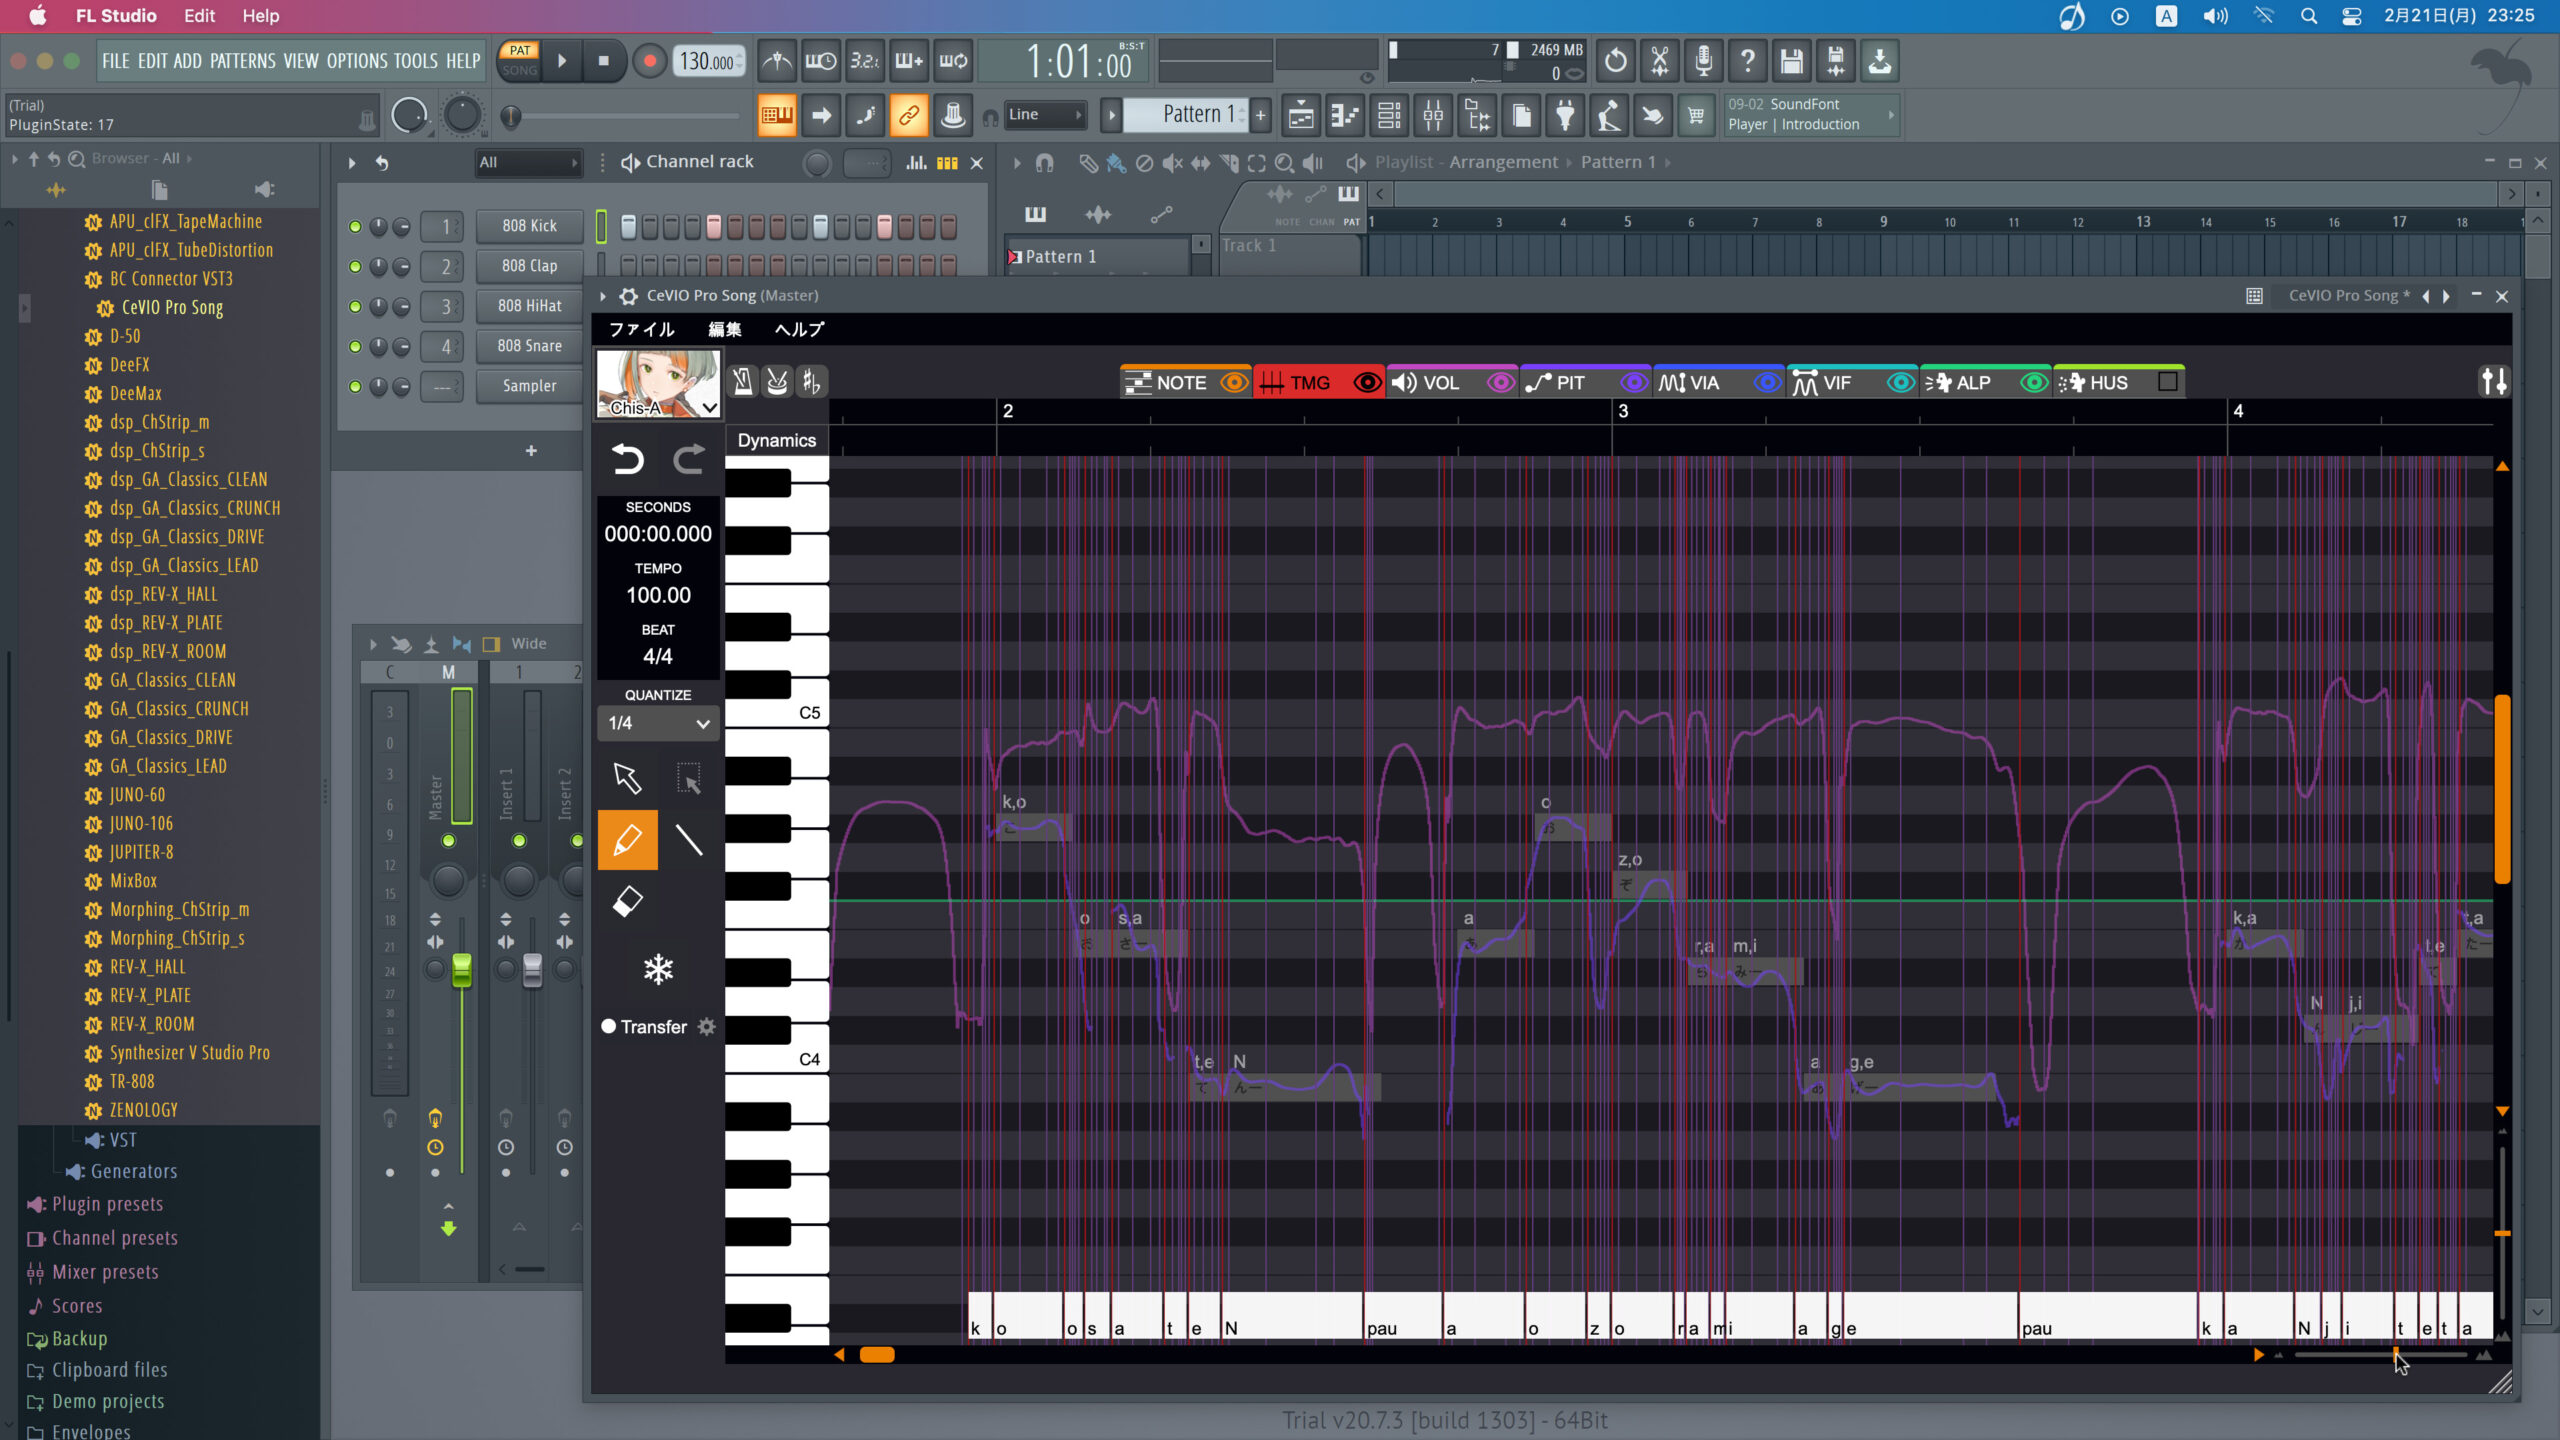Click the Master mixer track fader
This screenshot has height=1440, width=2560.
[461, 969]
